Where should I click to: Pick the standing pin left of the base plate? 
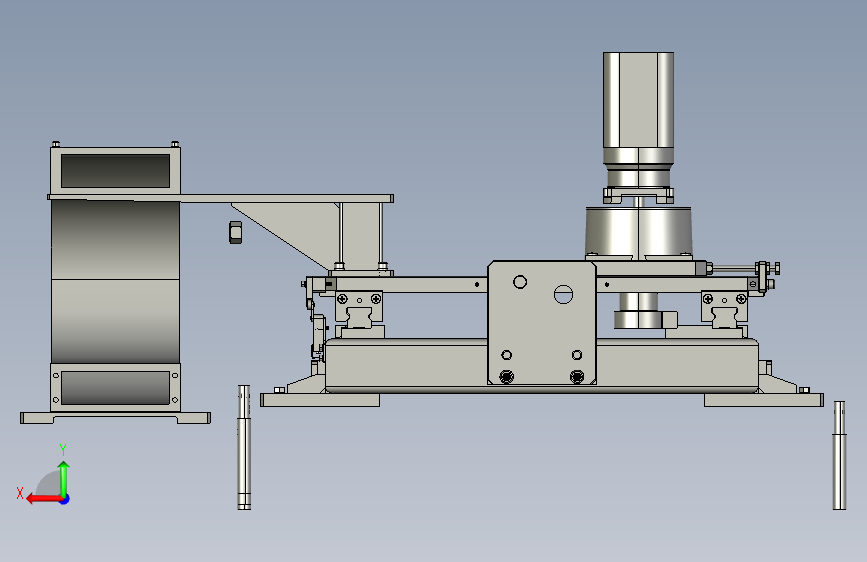click(x=244, y=447)
